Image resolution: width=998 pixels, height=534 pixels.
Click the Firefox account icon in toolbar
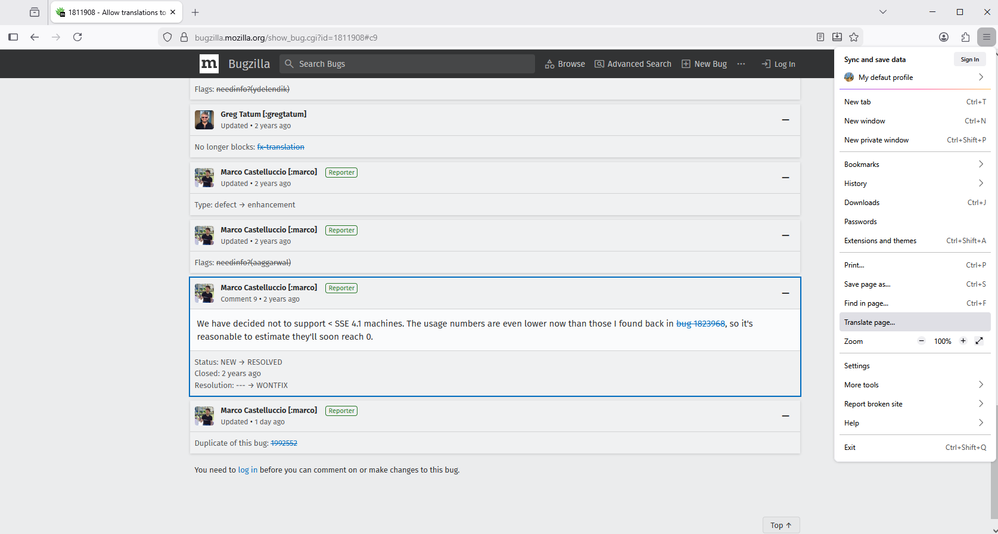pos(943,37)
